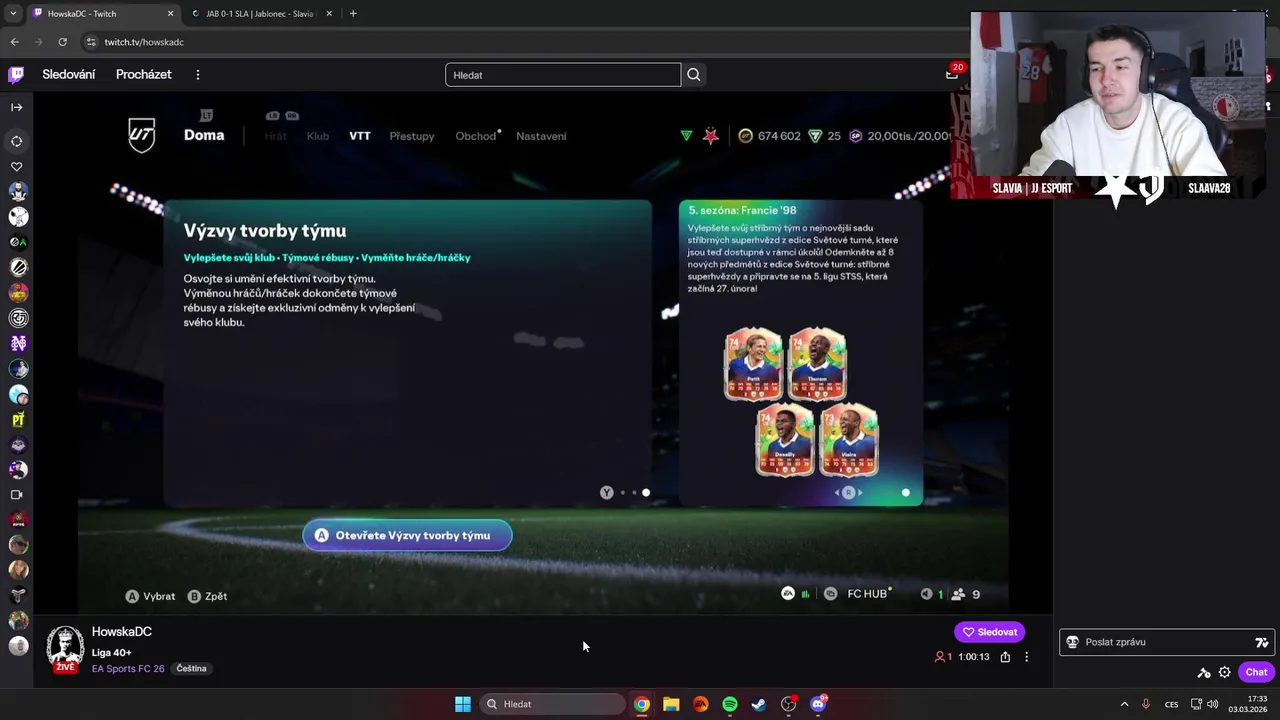
Task: Click the Sledovat follow button
Action: tap(989, 632)
